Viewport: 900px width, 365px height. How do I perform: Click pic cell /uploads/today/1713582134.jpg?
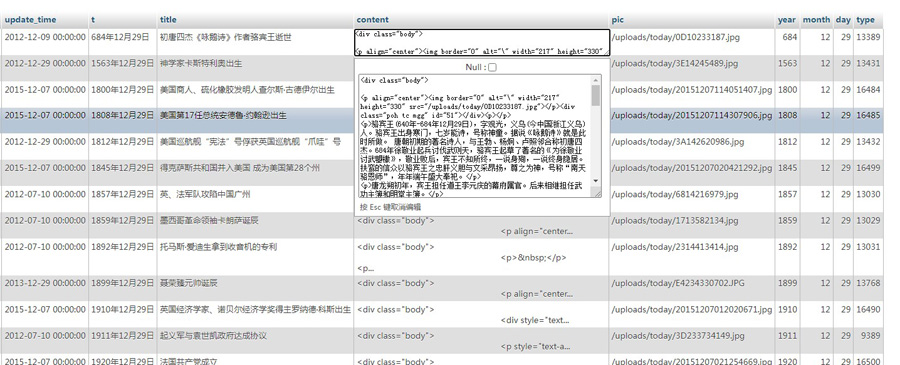674,220
